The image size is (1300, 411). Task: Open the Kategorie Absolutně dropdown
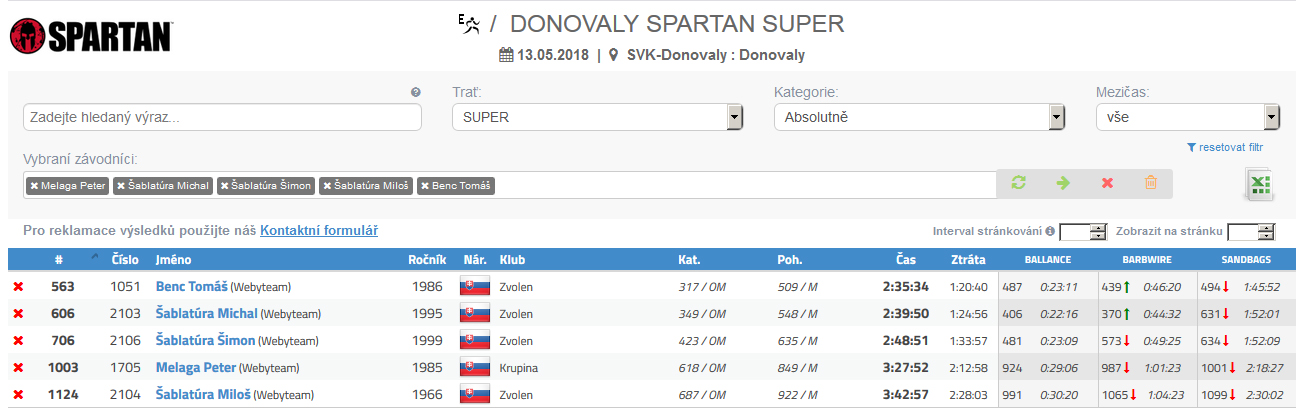point(919,117)
